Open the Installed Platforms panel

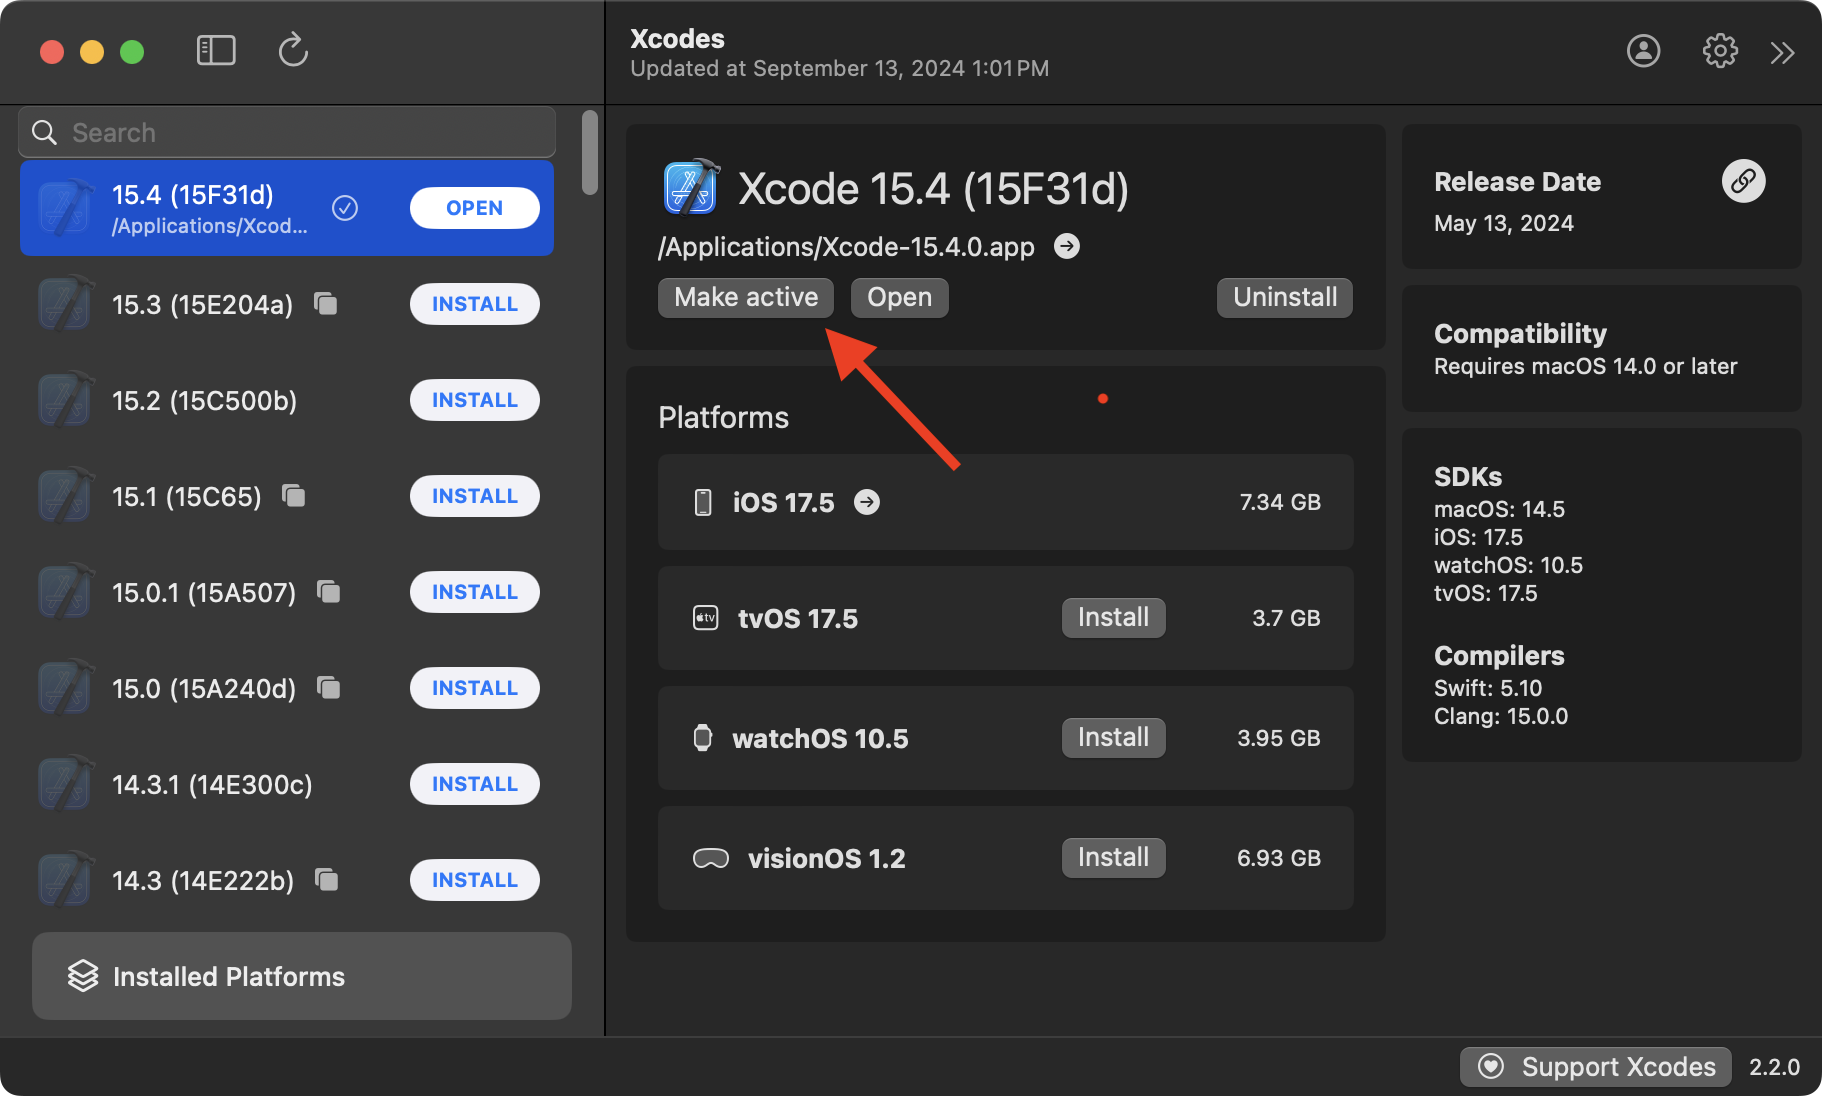[x=301, y=976]
